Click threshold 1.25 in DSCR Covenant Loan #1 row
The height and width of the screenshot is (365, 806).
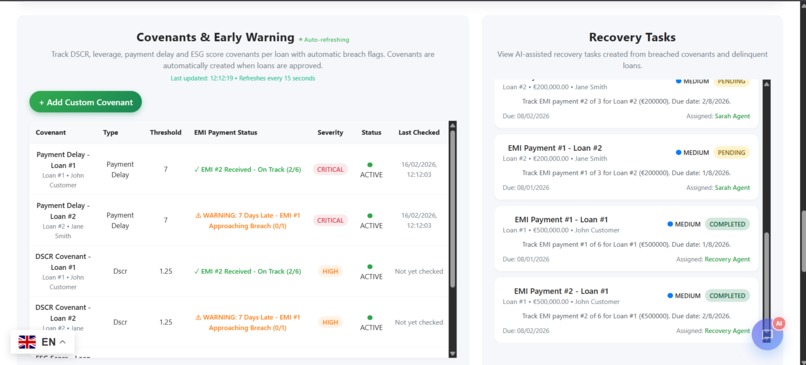[x=166, y=271]
